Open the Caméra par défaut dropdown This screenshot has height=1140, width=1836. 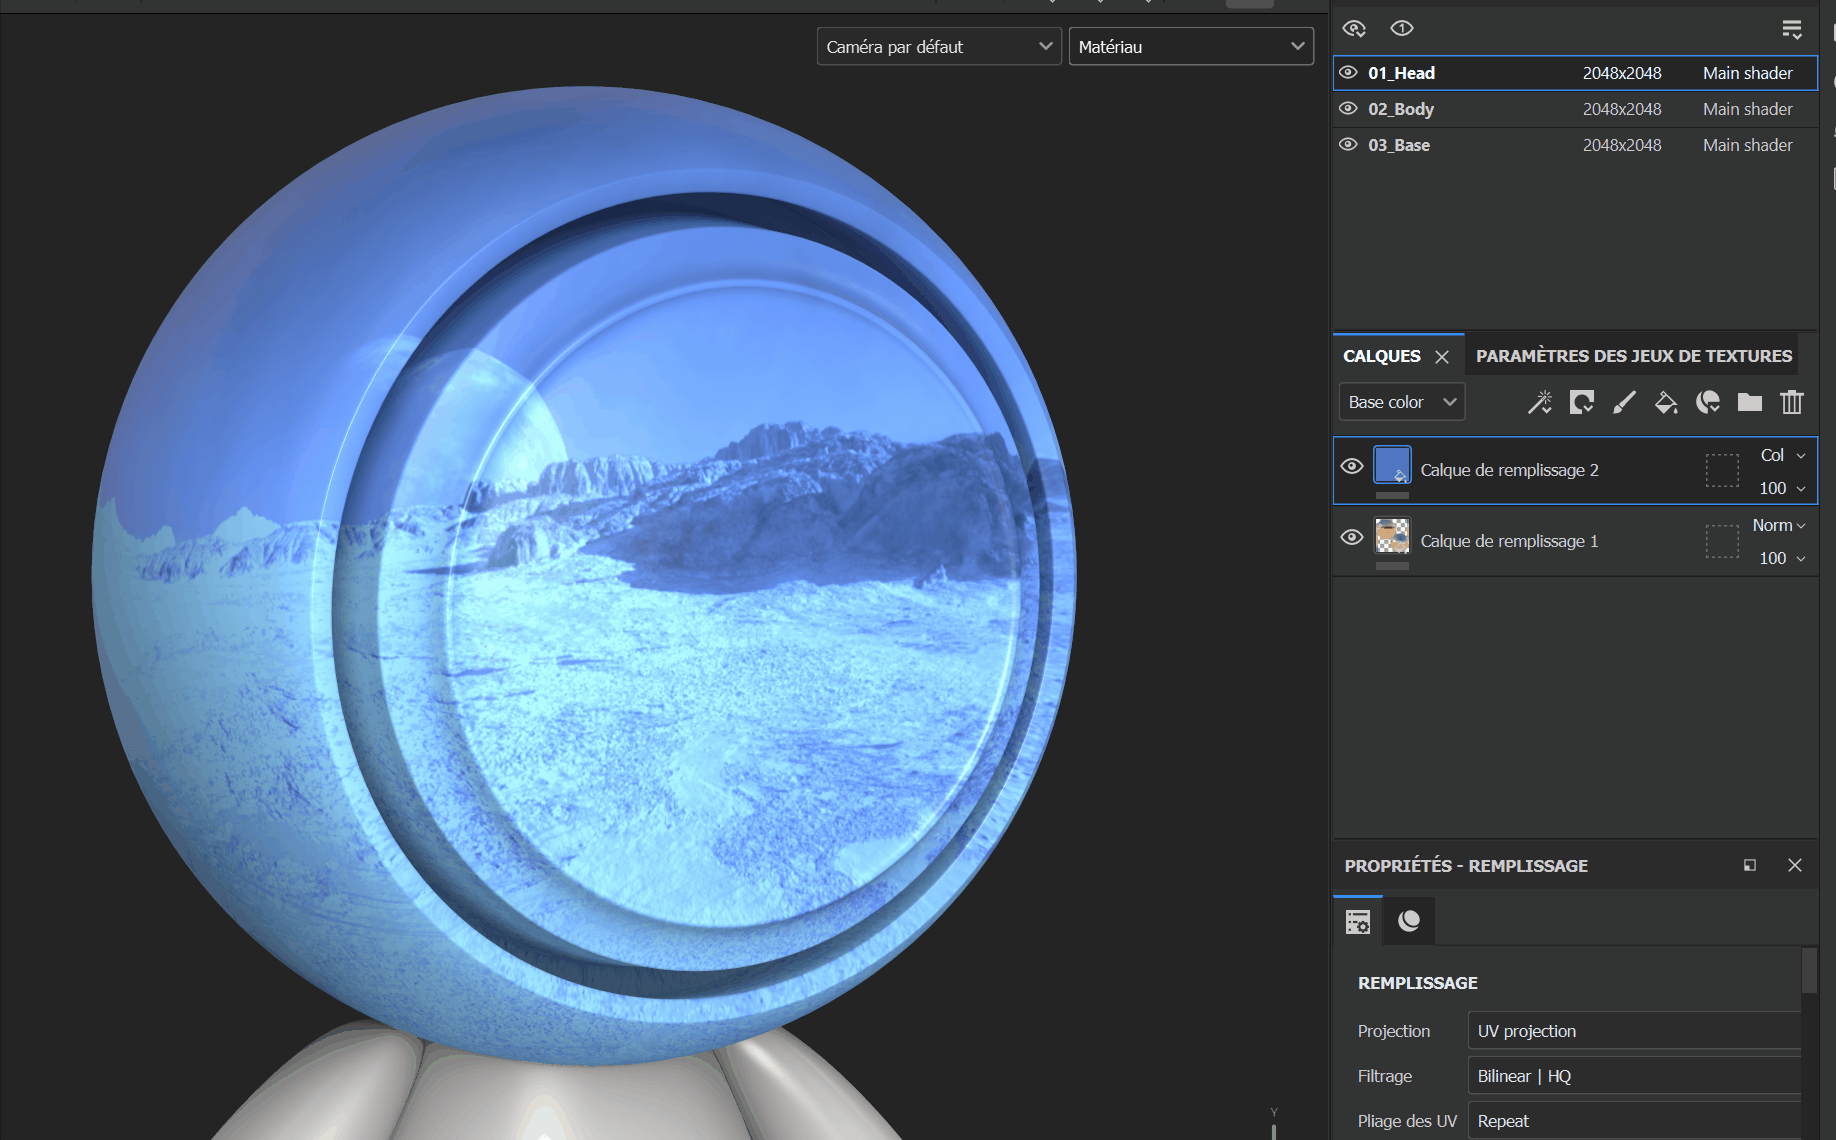(938, 47)
